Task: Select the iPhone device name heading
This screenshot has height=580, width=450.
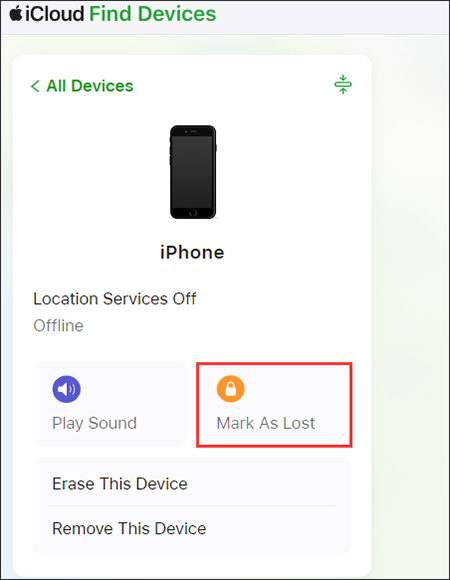Action: pos(192,253)
